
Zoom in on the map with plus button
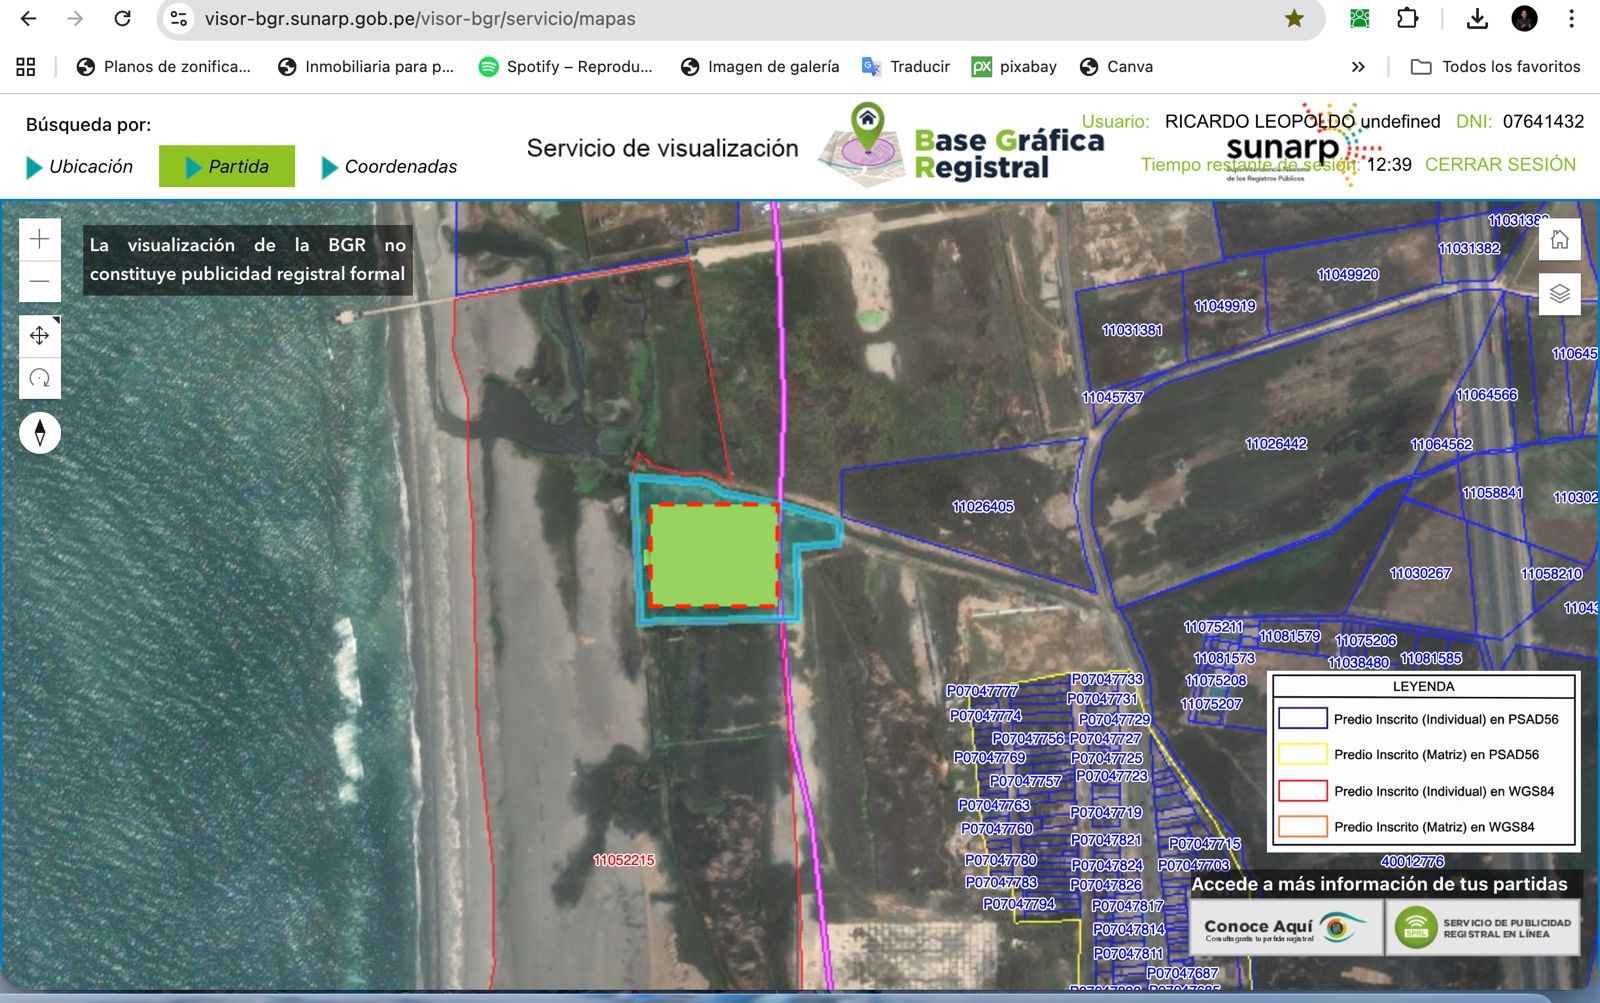(40, 239)
